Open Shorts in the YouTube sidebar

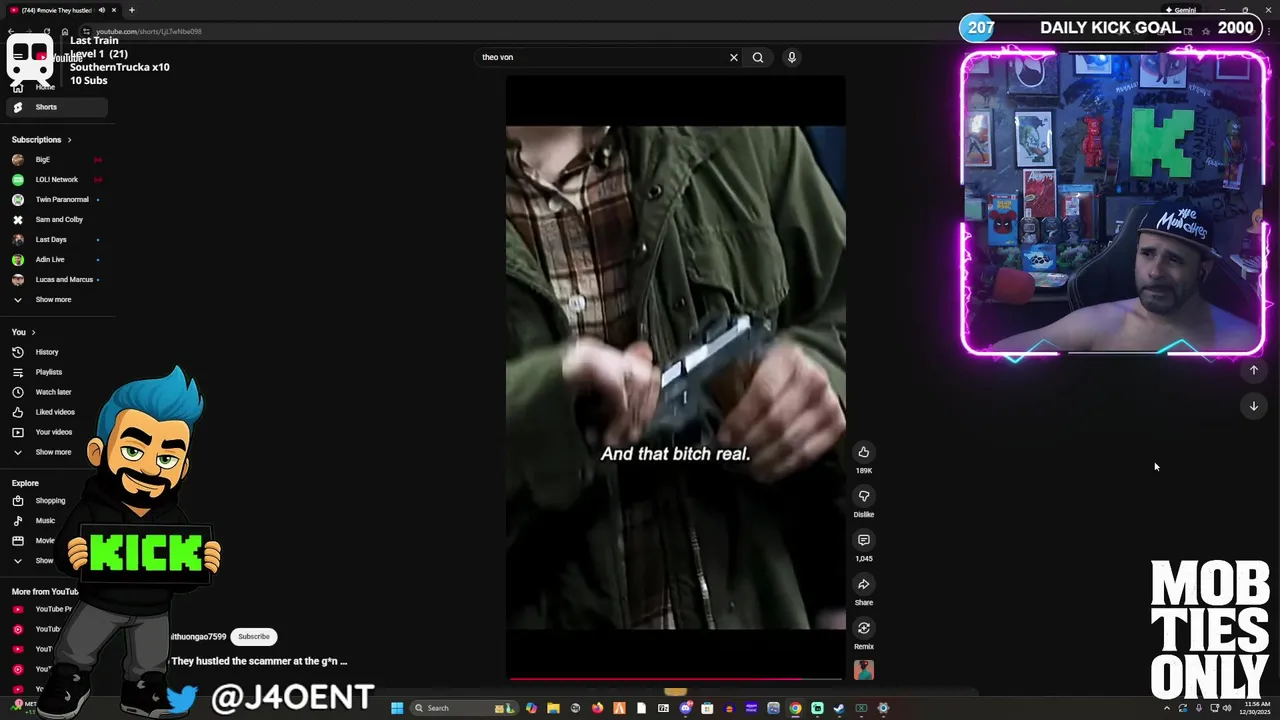click(x=55, y=107)
